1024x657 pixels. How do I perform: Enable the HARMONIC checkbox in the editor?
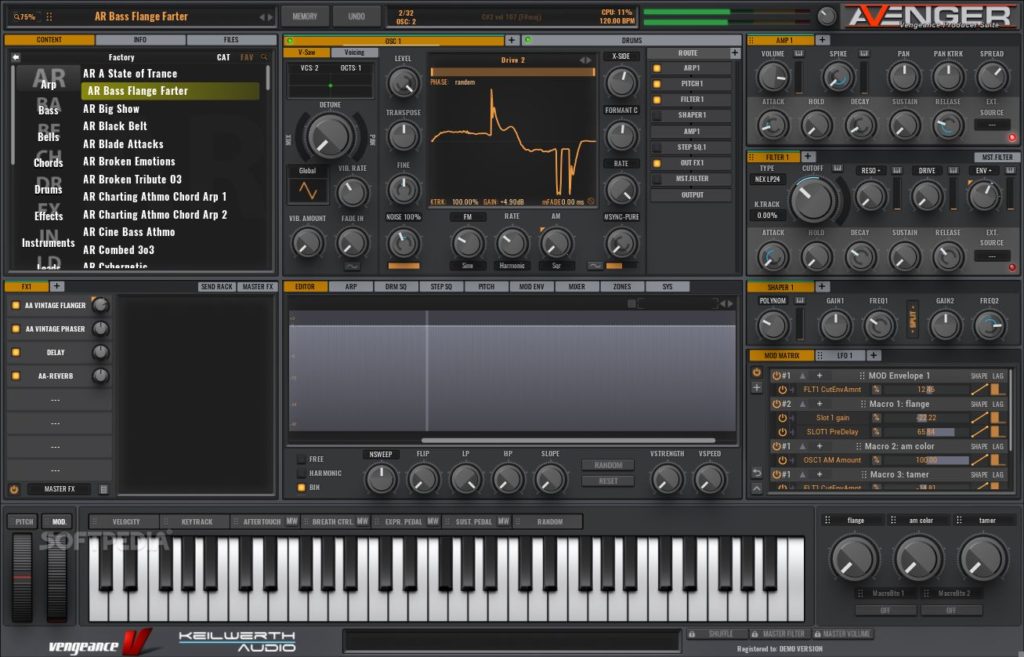coord(302,473)
